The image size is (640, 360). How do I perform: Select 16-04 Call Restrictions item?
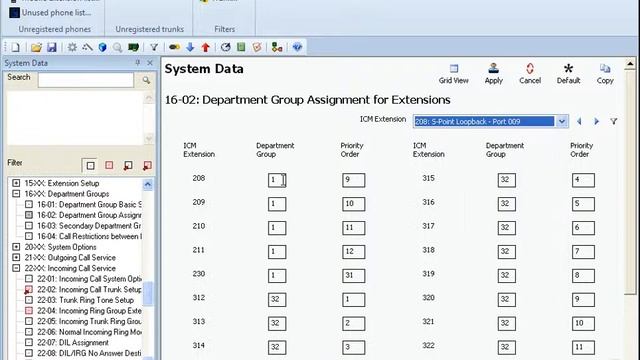(89, 236)
